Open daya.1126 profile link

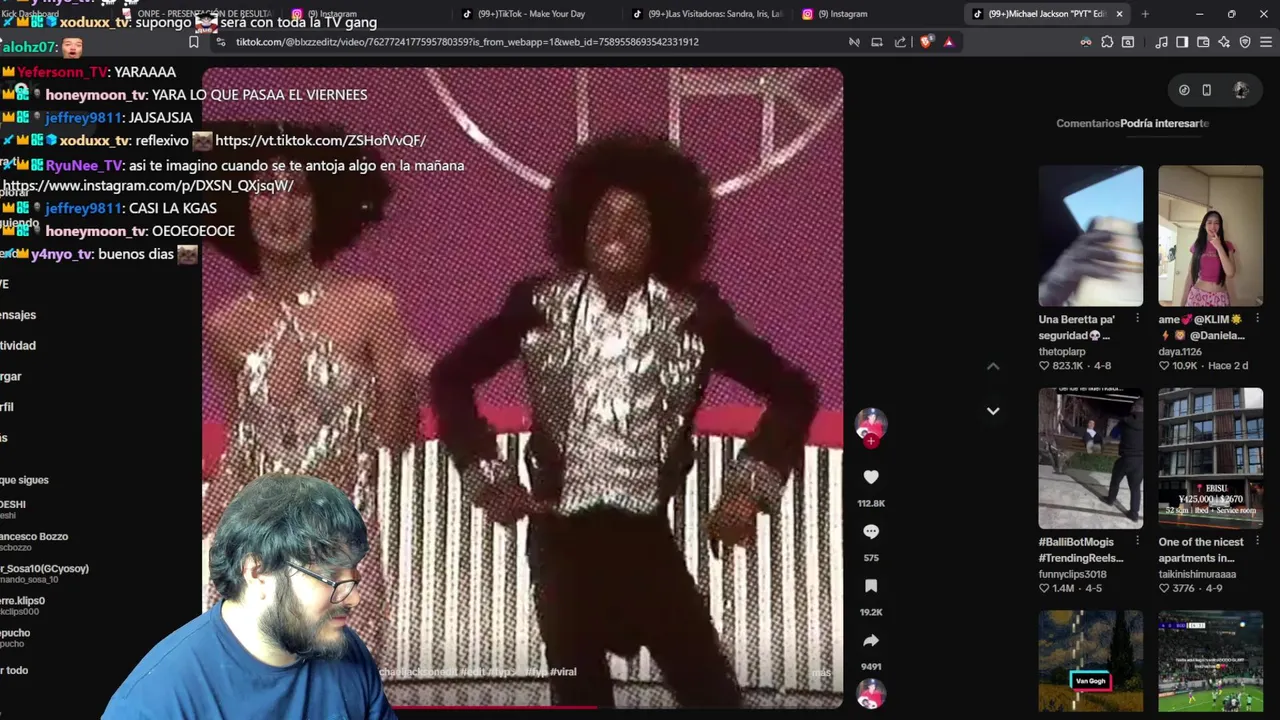tap(1179, 352)
